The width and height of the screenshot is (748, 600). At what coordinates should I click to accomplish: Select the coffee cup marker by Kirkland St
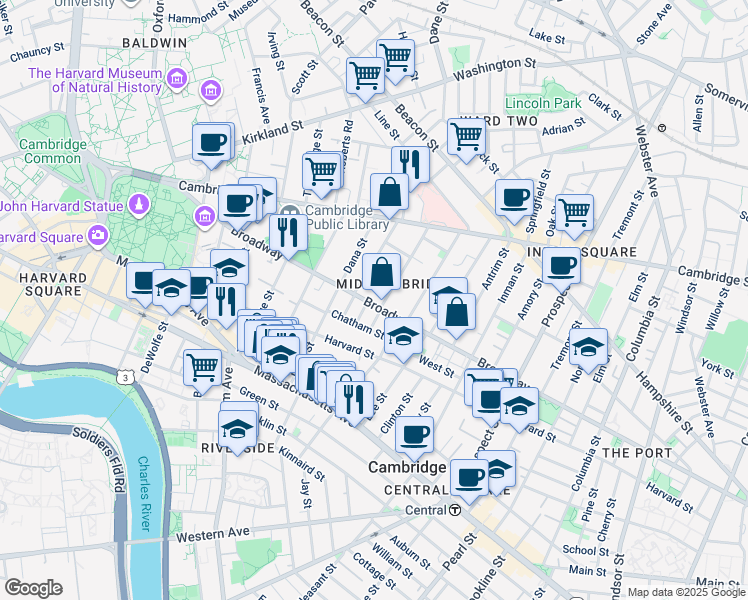211,142
